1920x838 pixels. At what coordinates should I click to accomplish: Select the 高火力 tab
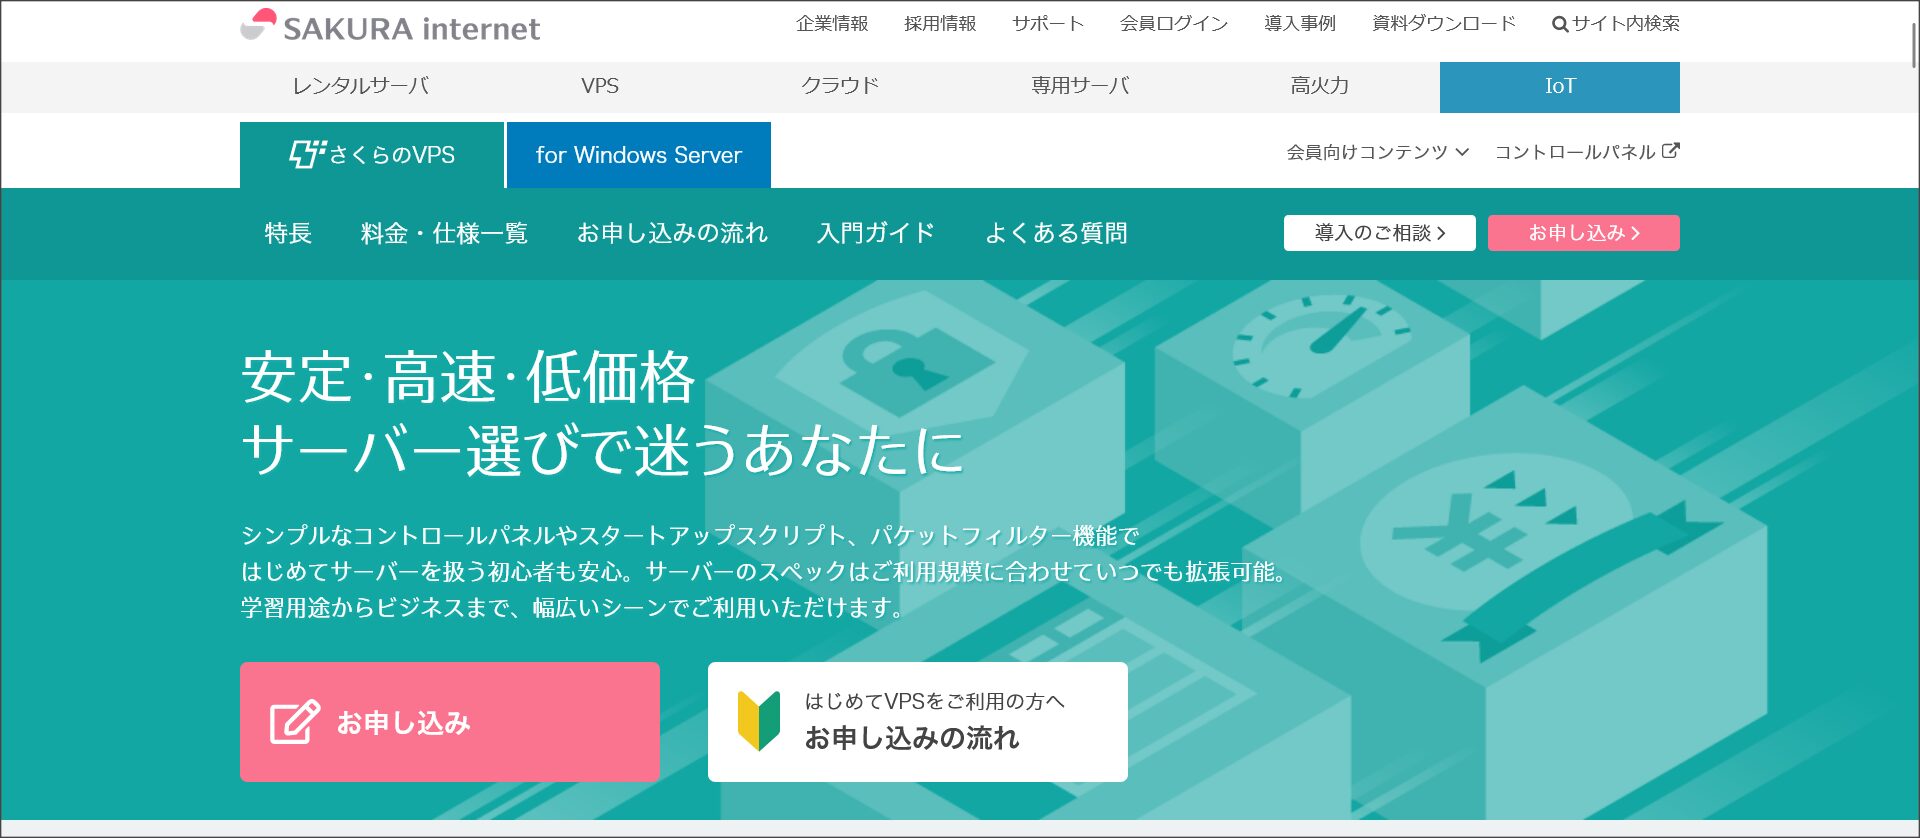(x=1320, y=86)
